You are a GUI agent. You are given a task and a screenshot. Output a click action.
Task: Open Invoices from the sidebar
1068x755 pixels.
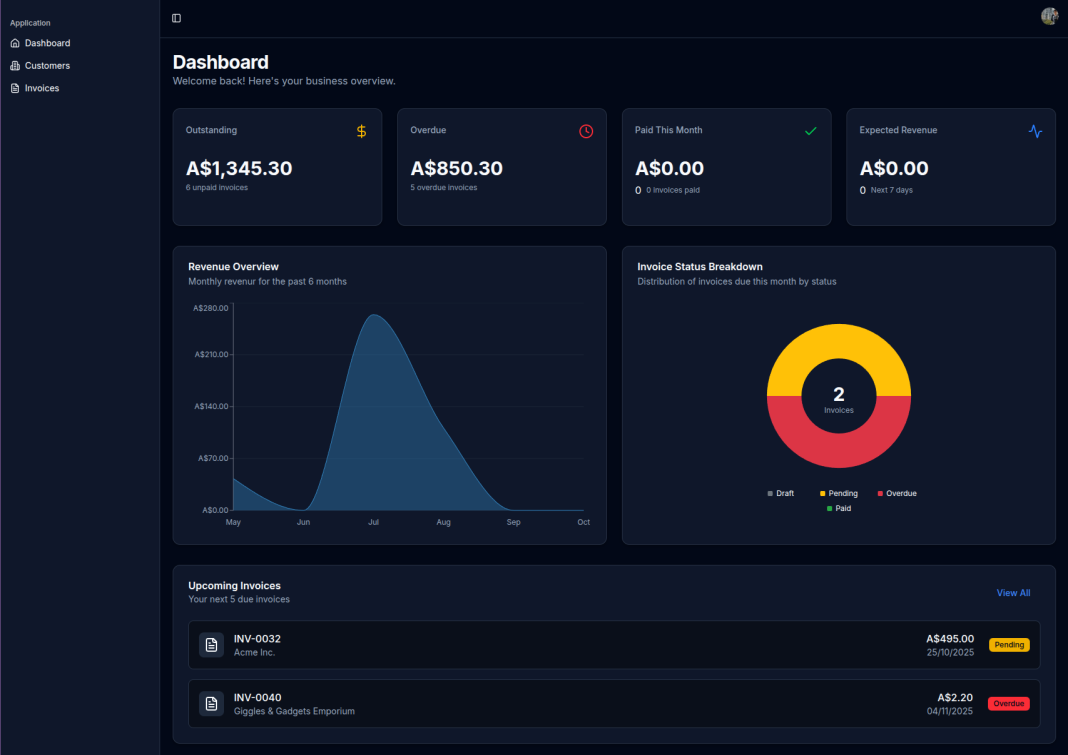[x=42, y=88]
